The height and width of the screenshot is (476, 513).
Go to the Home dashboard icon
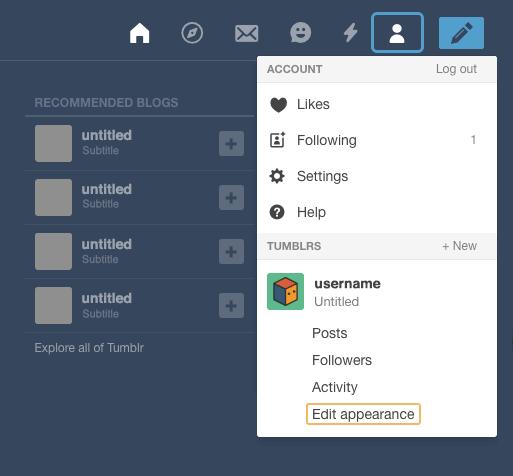click(139, 33)
